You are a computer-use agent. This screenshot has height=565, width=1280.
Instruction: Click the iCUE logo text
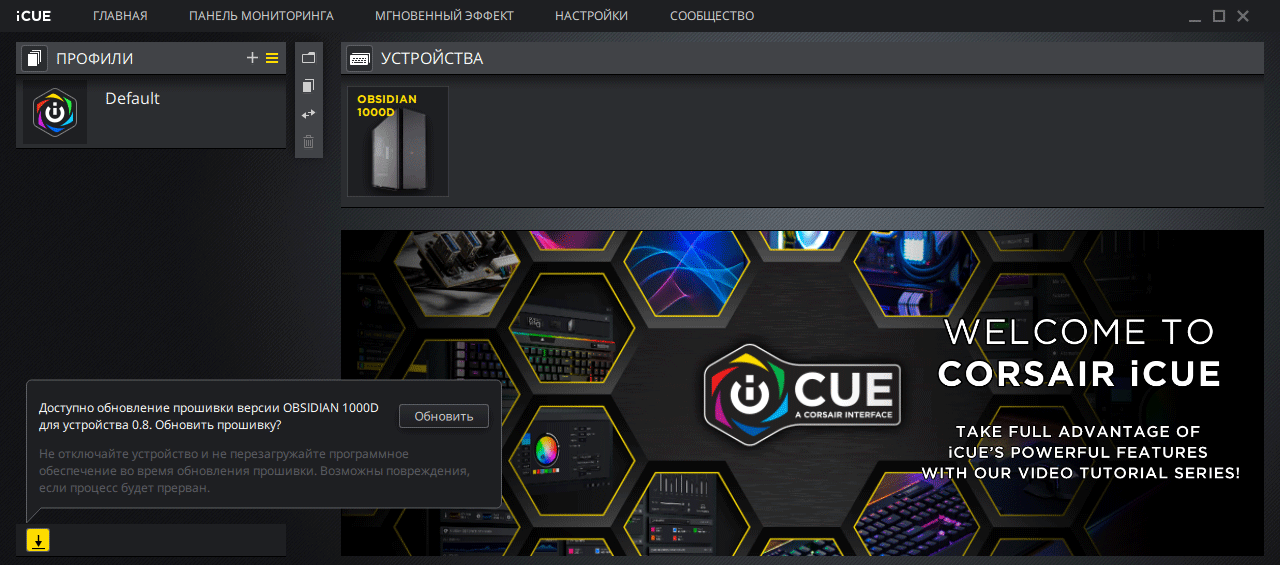coord(34,16)
